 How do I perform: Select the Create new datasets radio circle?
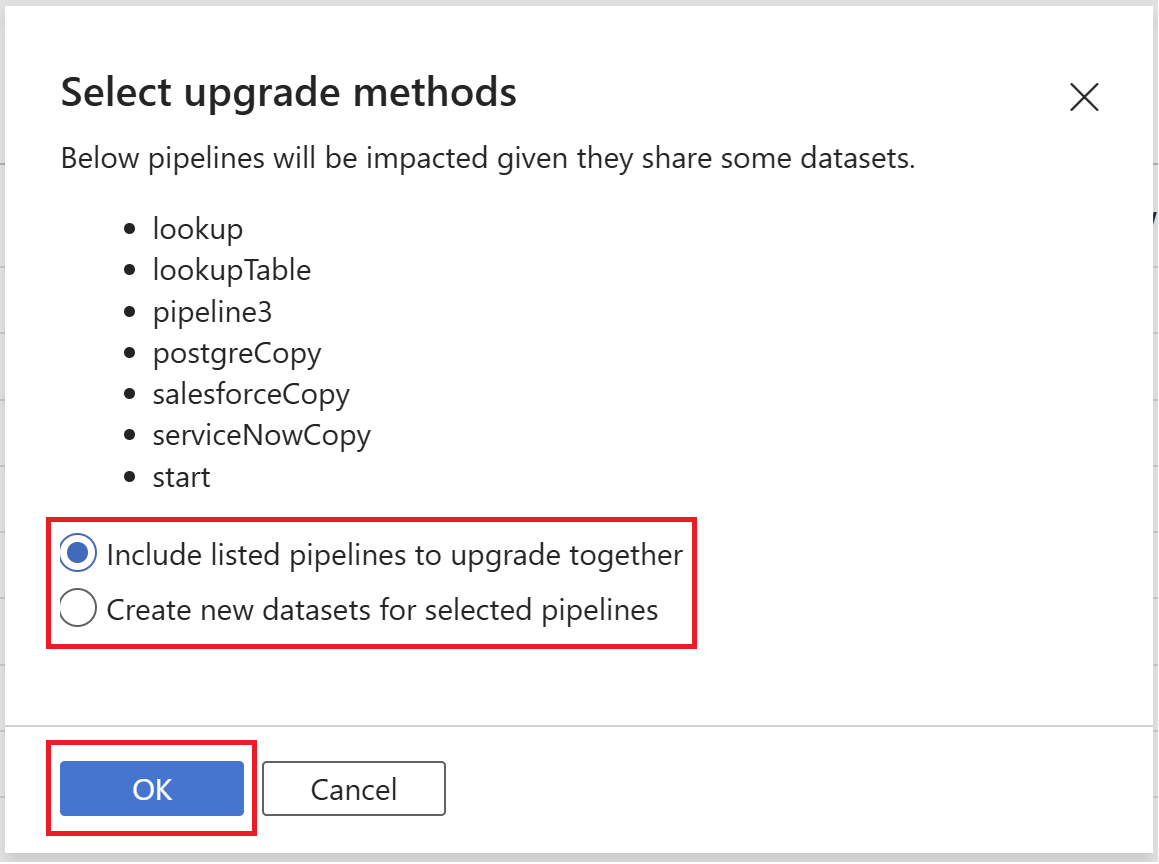tap(79, 608)
